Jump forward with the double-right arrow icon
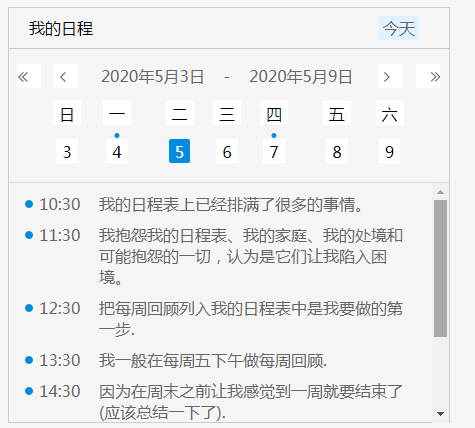 pyautogui.click(x=428, y=76)
